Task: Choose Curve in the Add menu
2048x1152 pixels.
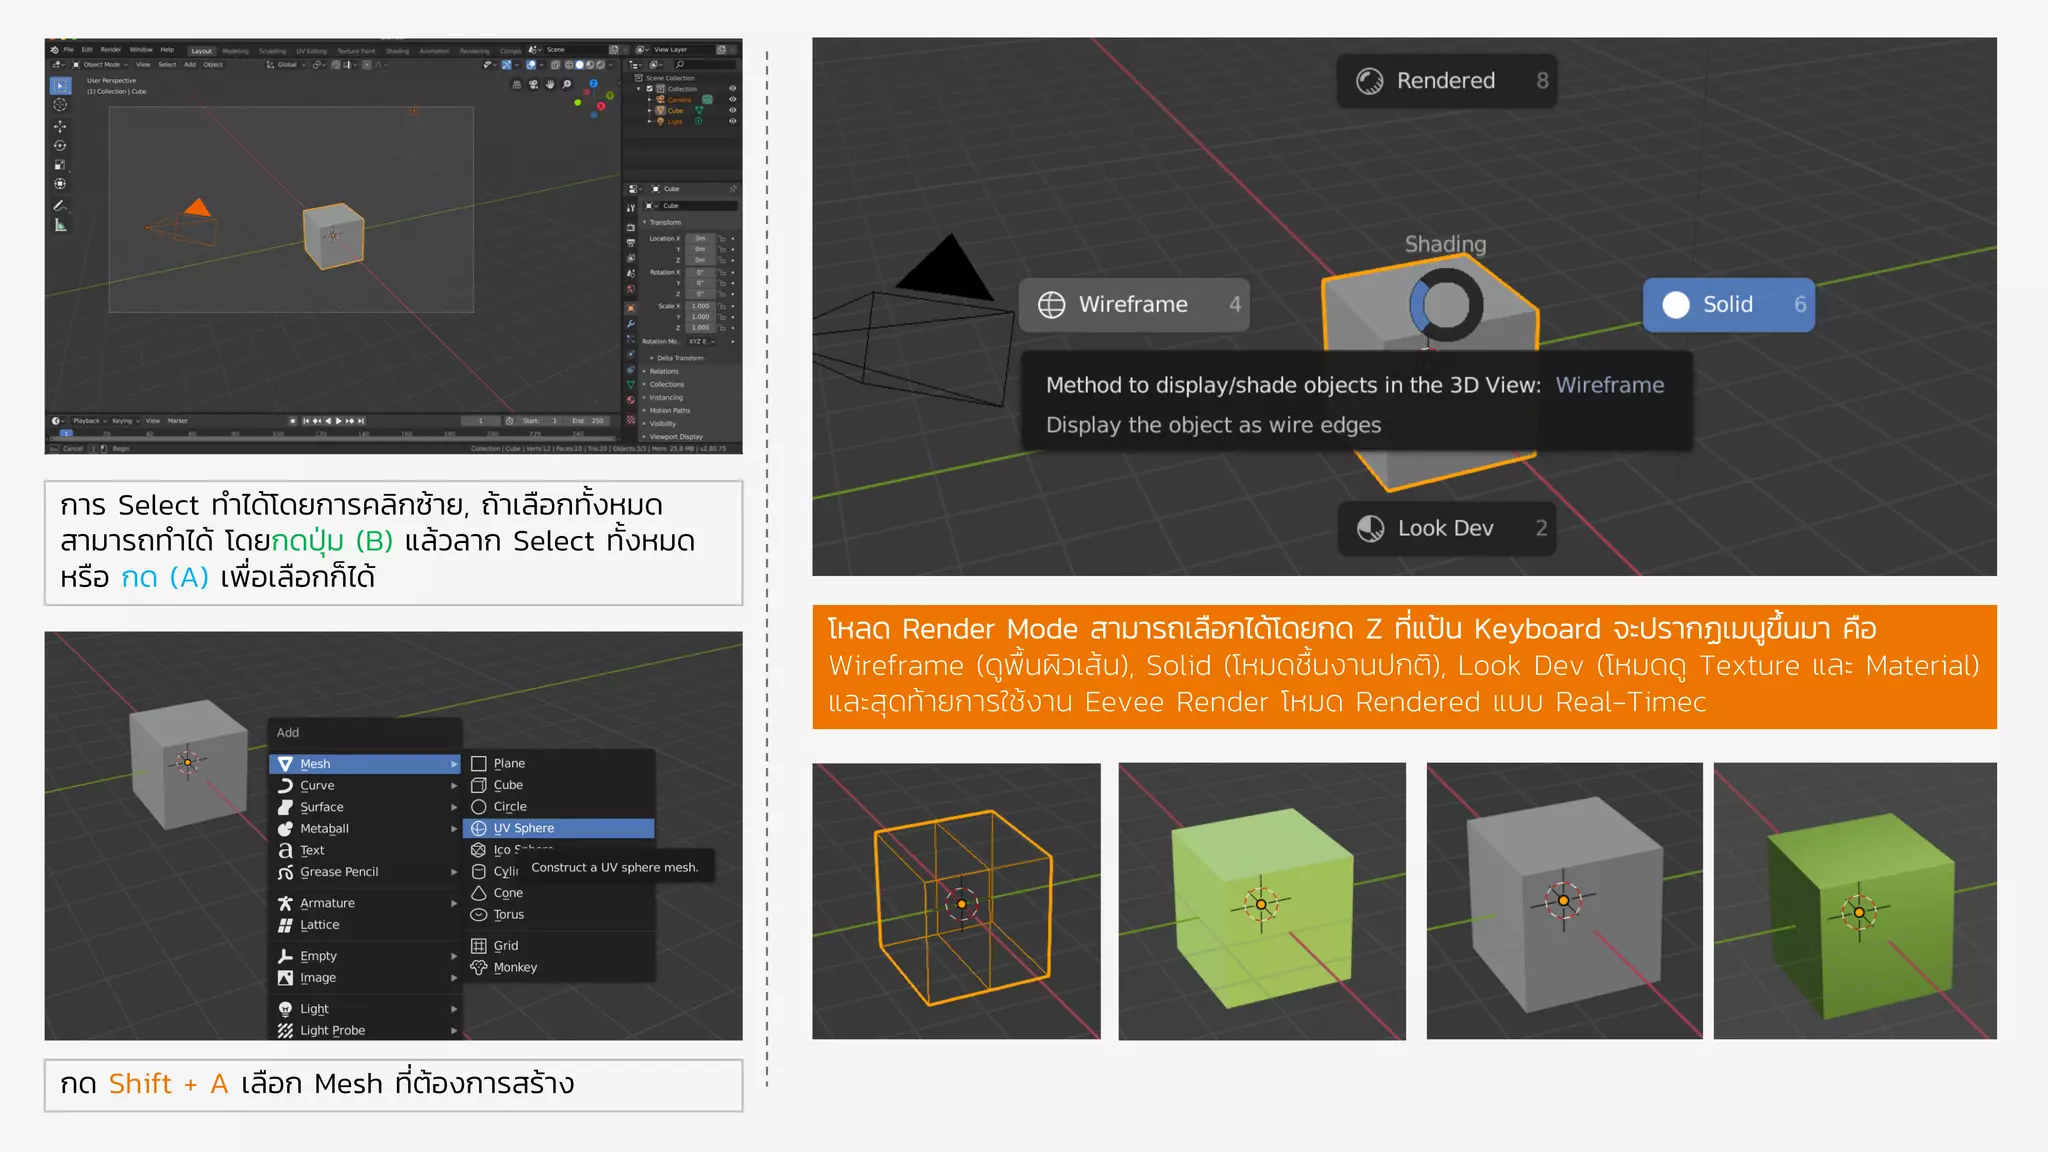Action: tap(317, 785)
